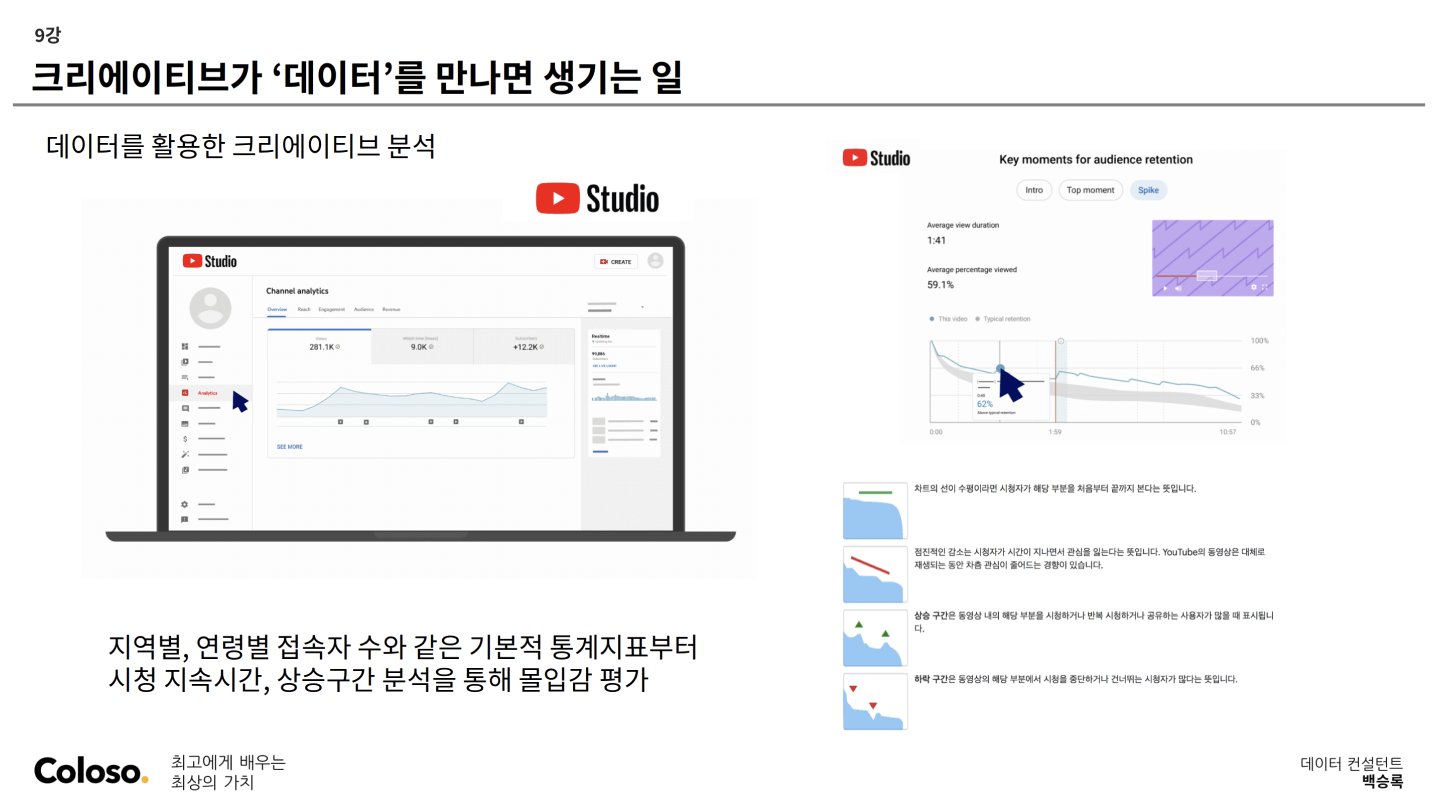The image size is (1440, 810).
Task: Click the green triangles spike chart thumbnail
Action: click(x=875, y=638)
